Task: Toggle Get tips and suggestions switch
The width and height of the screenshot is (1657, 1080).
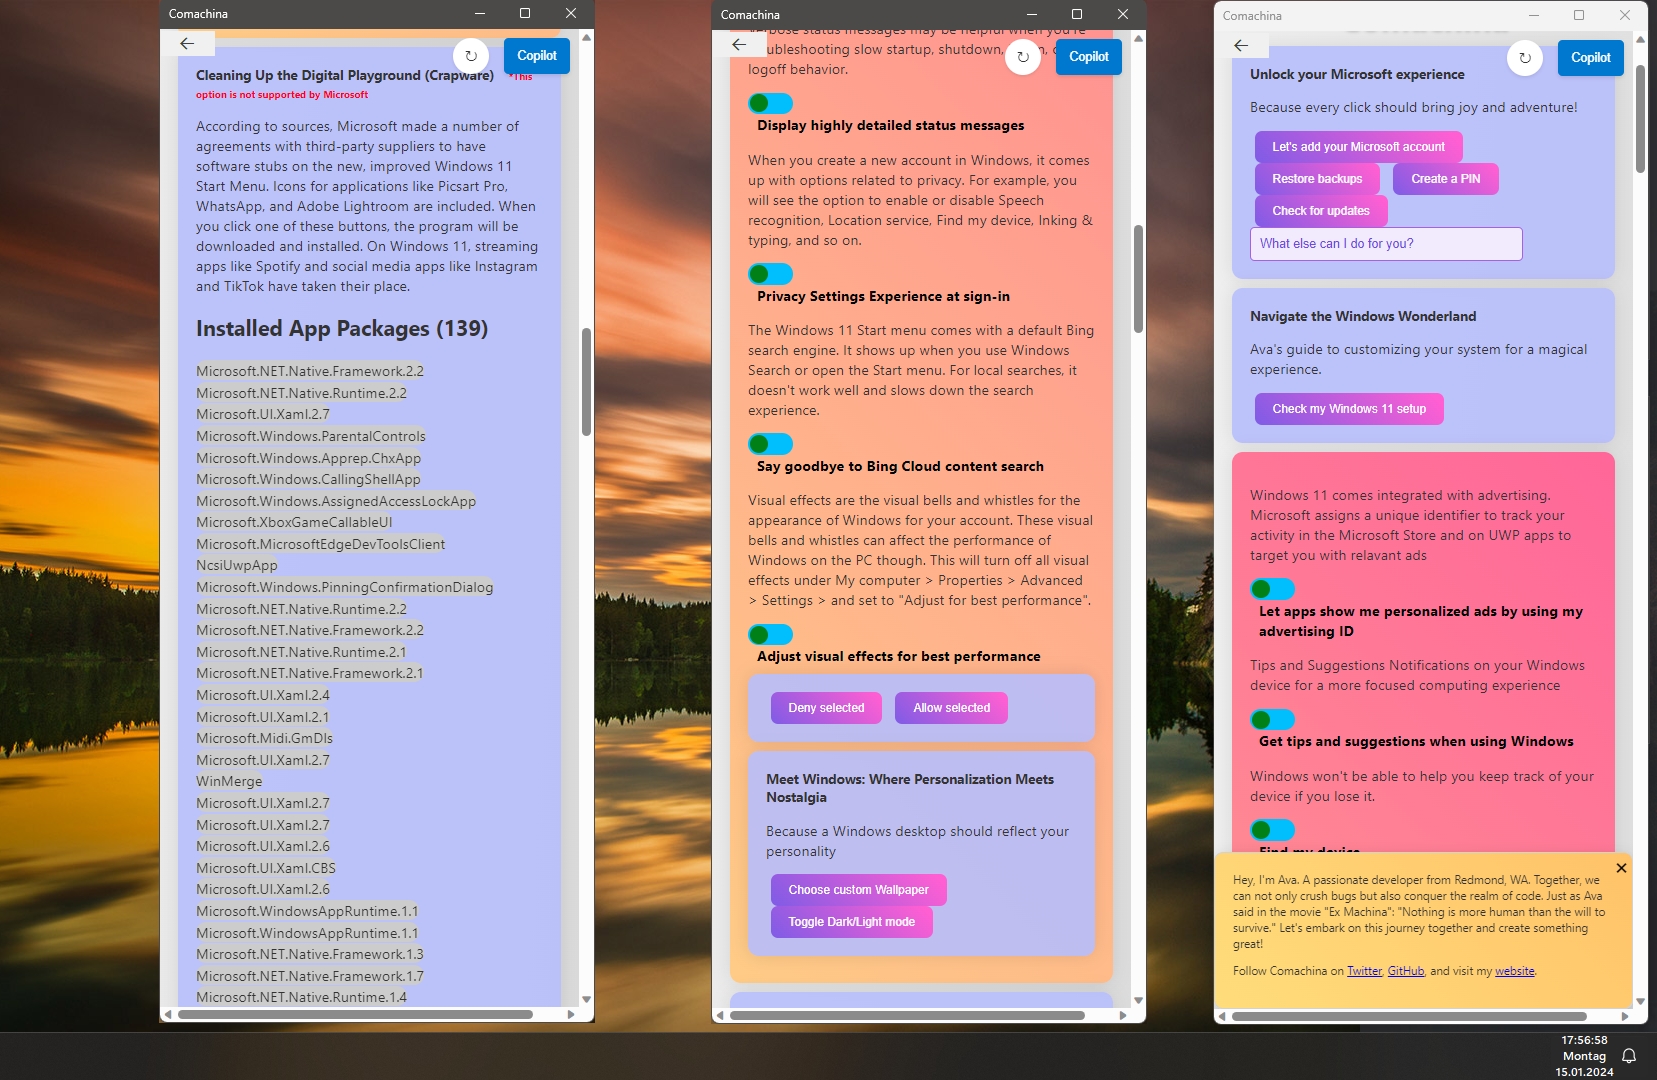Action: (1272, 719)
